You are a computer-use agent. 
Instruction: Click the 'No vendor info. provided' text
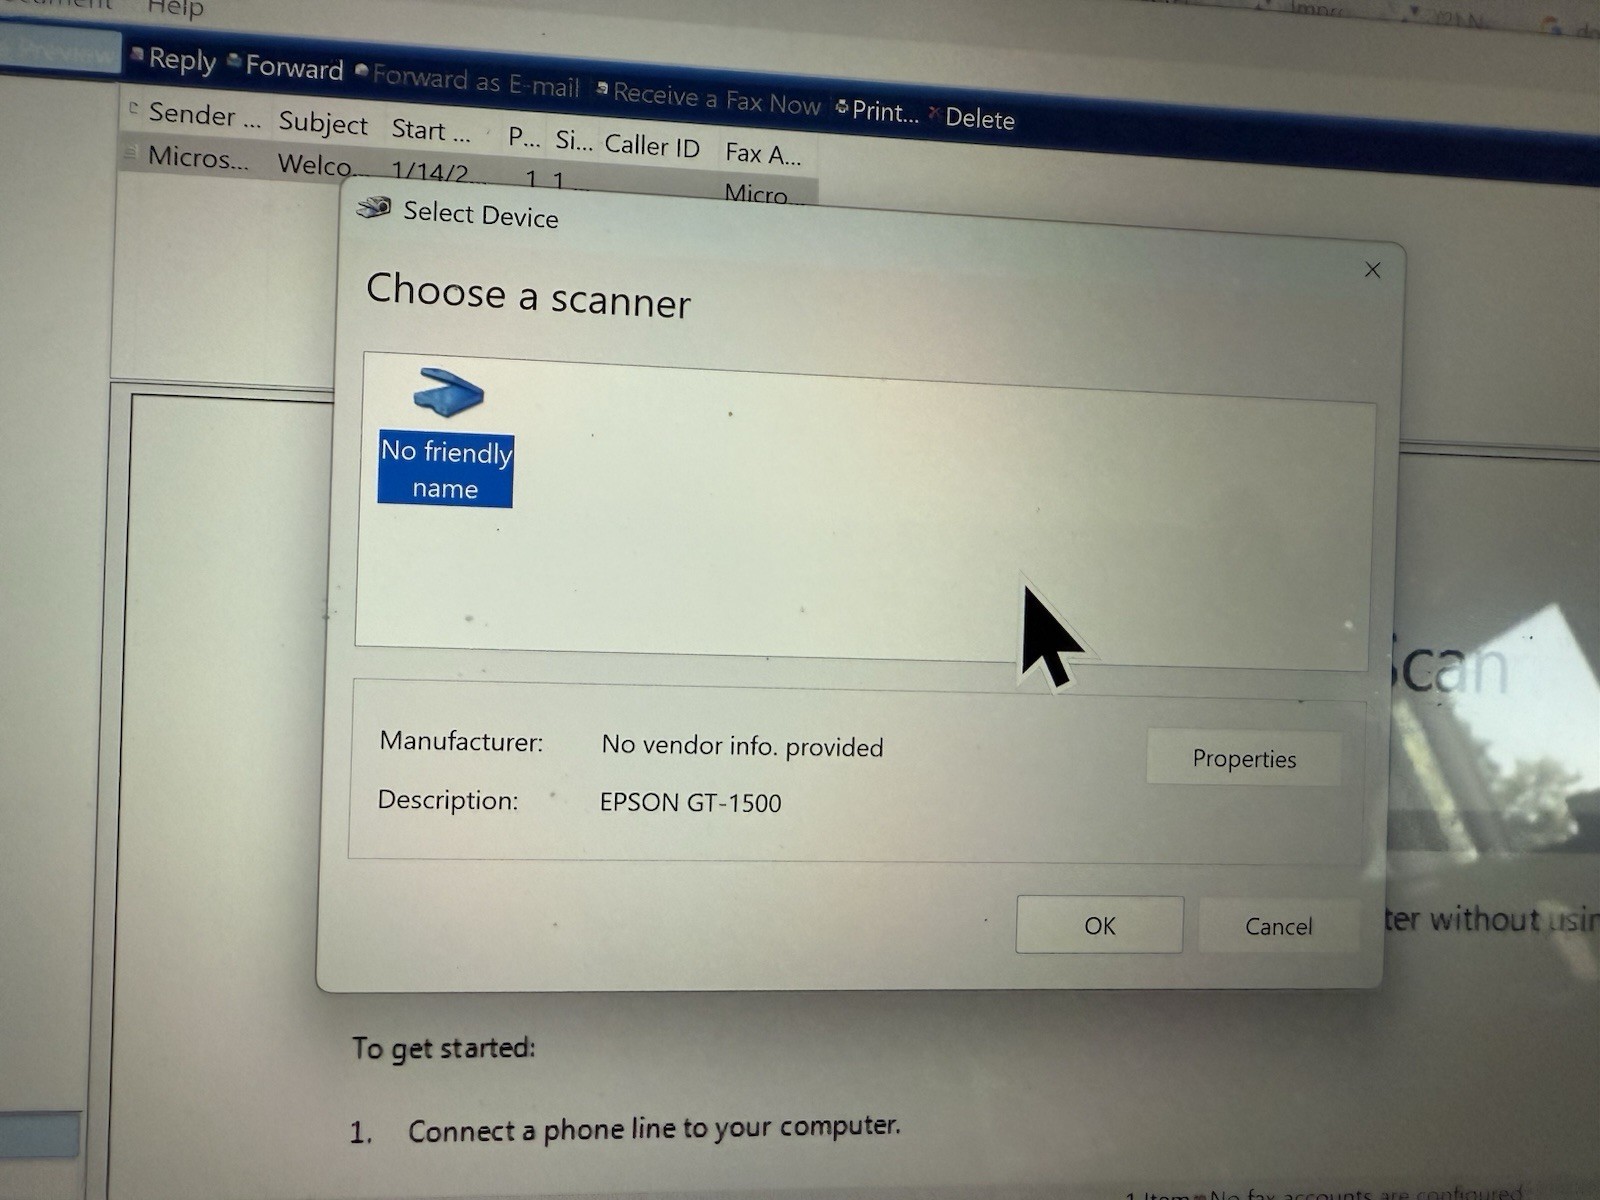[742, 746]
